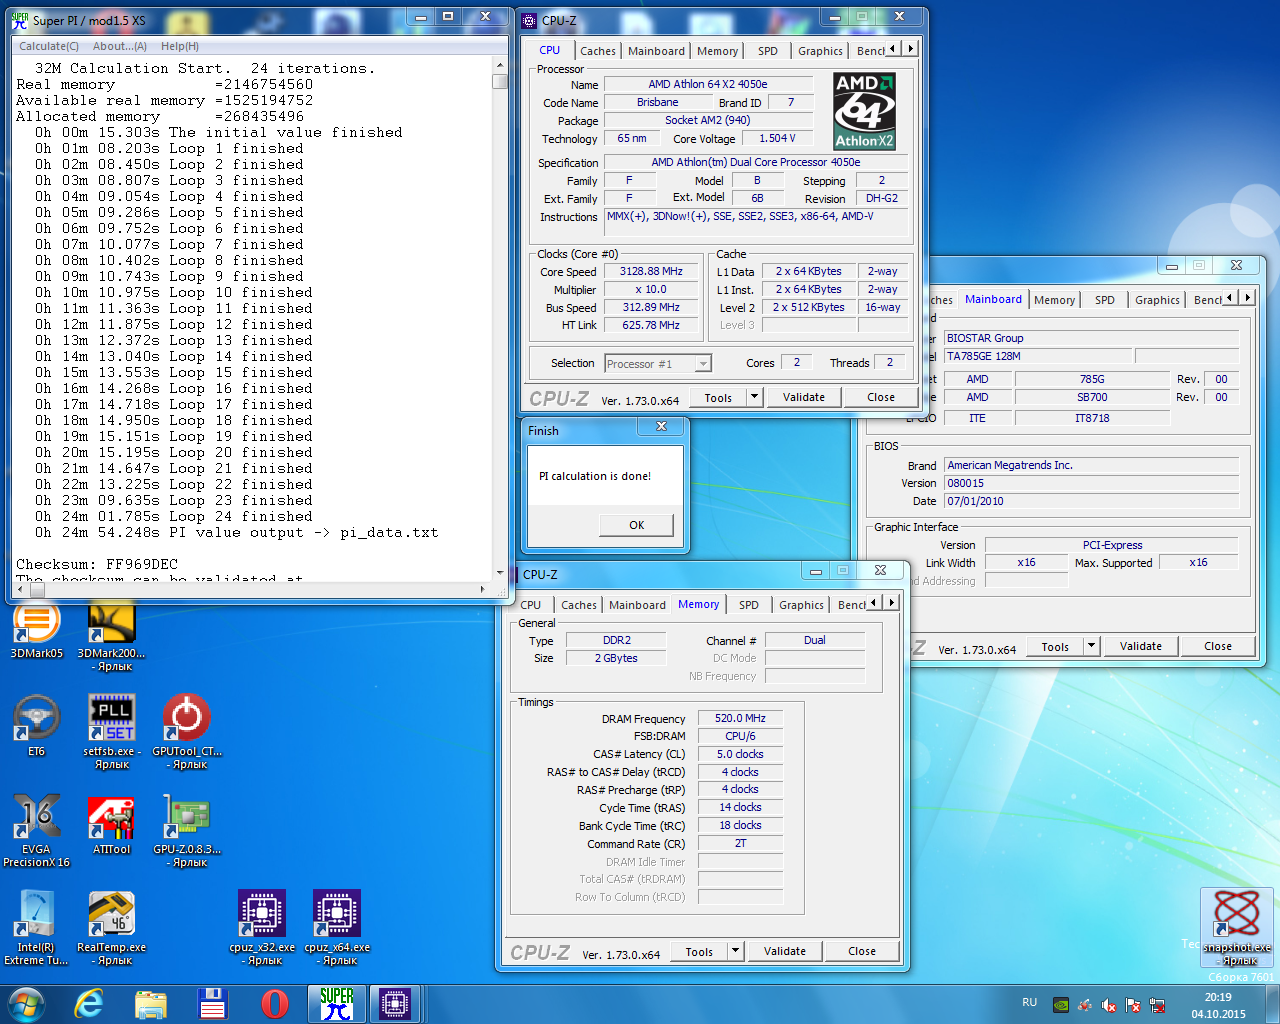1280x1024 pixels.
Task: Click the DRAM Frequency value 520.0 MHz
Action: coord(740,718)
